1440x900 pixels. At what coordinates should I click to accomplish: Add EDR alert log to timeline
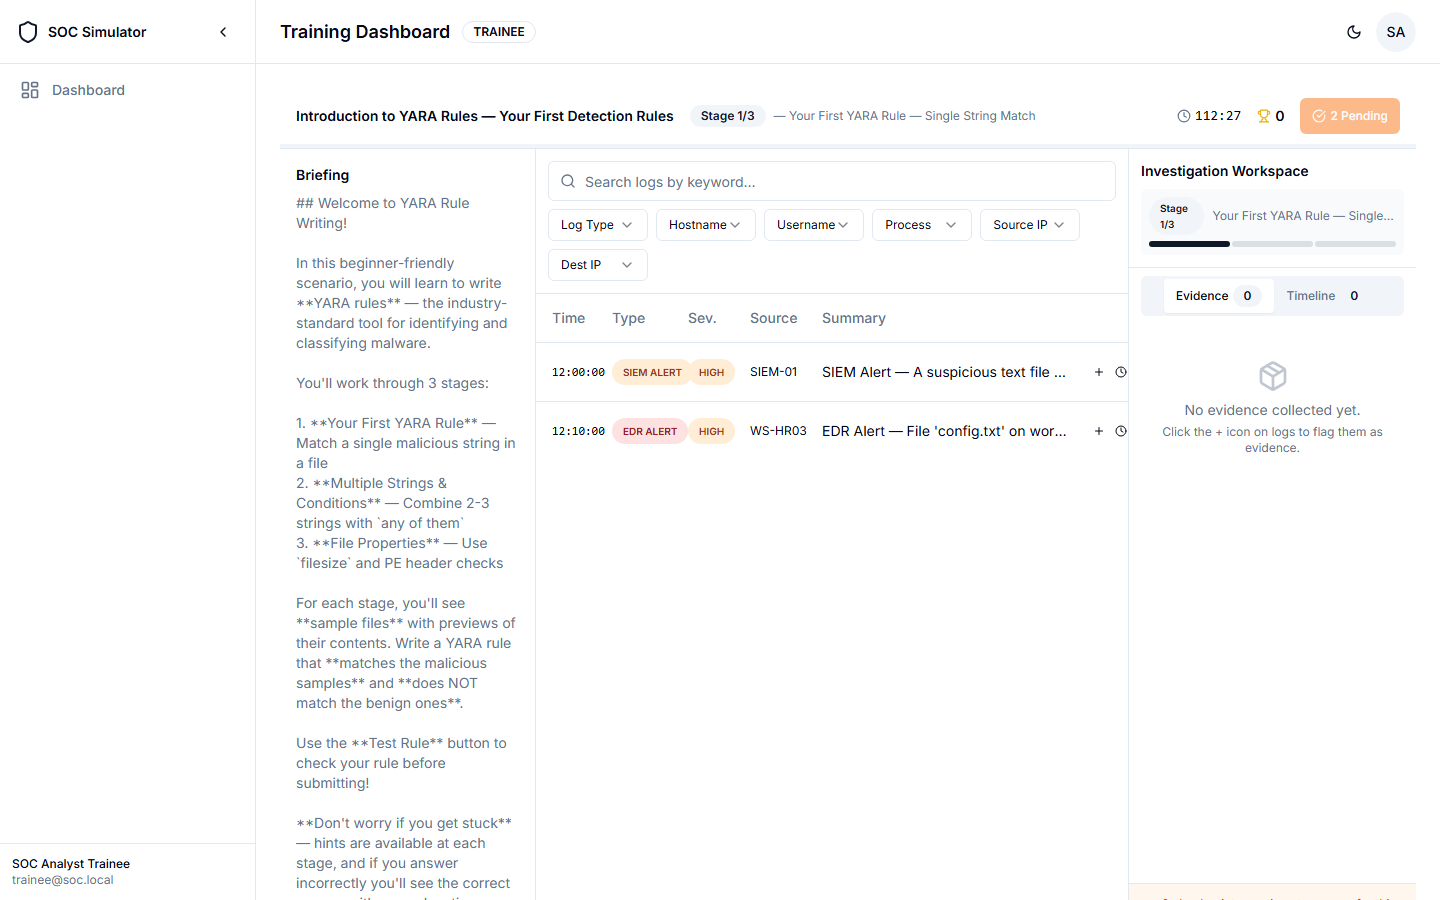[x=1121, y=431]
